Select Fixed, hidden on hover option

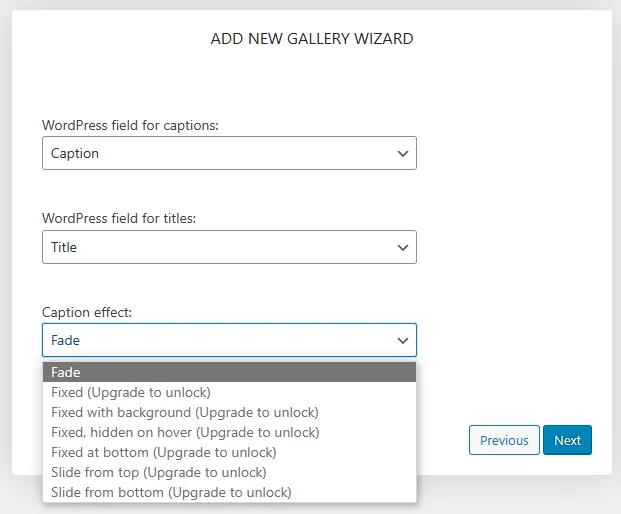point(185,432)
